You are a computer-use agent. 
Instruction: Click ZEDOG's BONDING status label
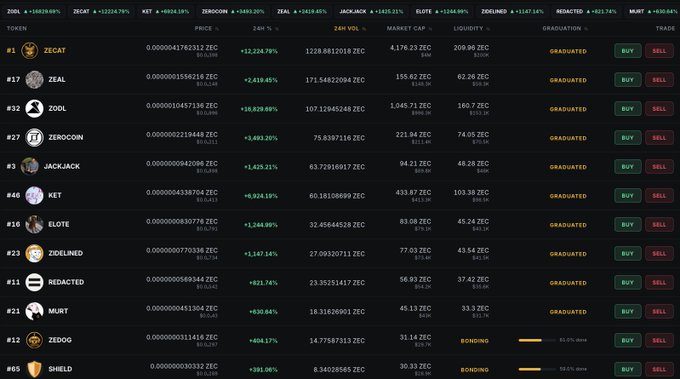click(x=474, y=341)
